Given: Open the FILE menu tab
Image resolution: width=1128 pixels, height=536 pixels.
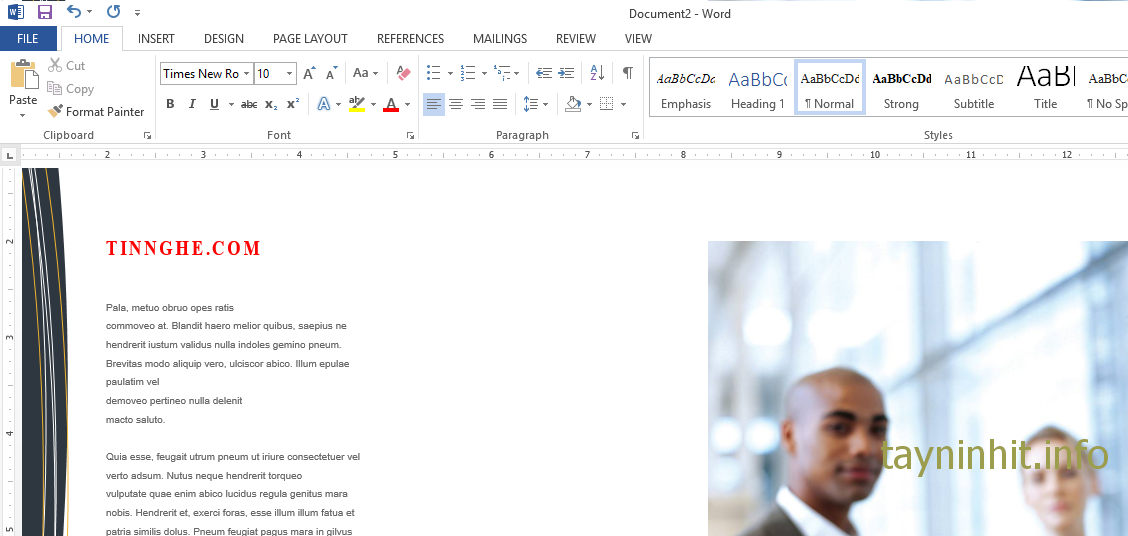Looking at the screenshot, I should 28,39.
